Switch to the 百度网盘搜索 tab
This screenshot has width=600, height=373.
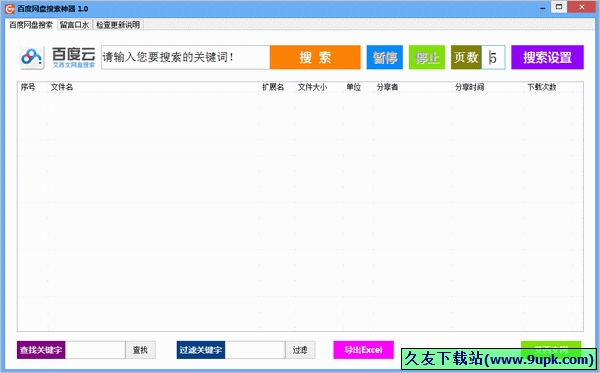31,25
